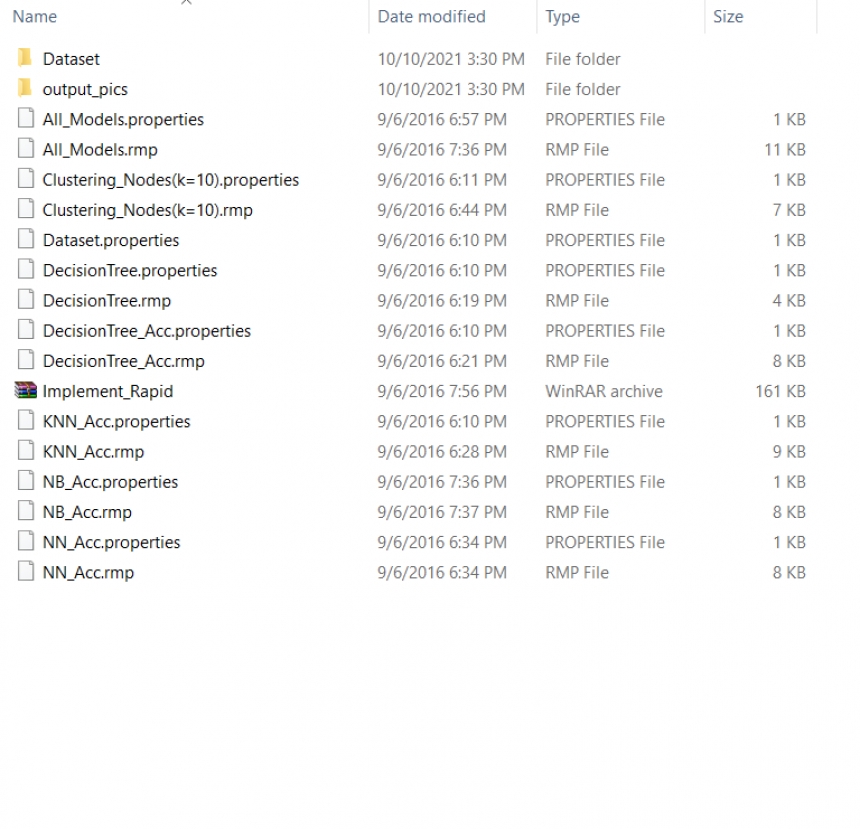Viewport: 860px width, 829px height.
Task: Sort files by the Type column header
Action: point(562,16)
